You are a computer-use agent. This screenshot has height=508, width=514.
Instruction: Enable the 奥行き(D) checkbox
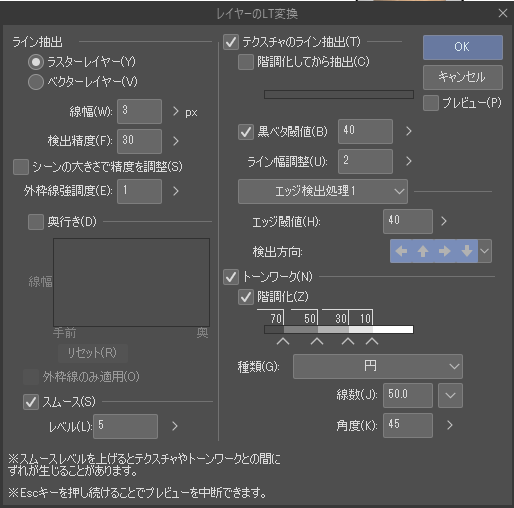click(36, 222)
